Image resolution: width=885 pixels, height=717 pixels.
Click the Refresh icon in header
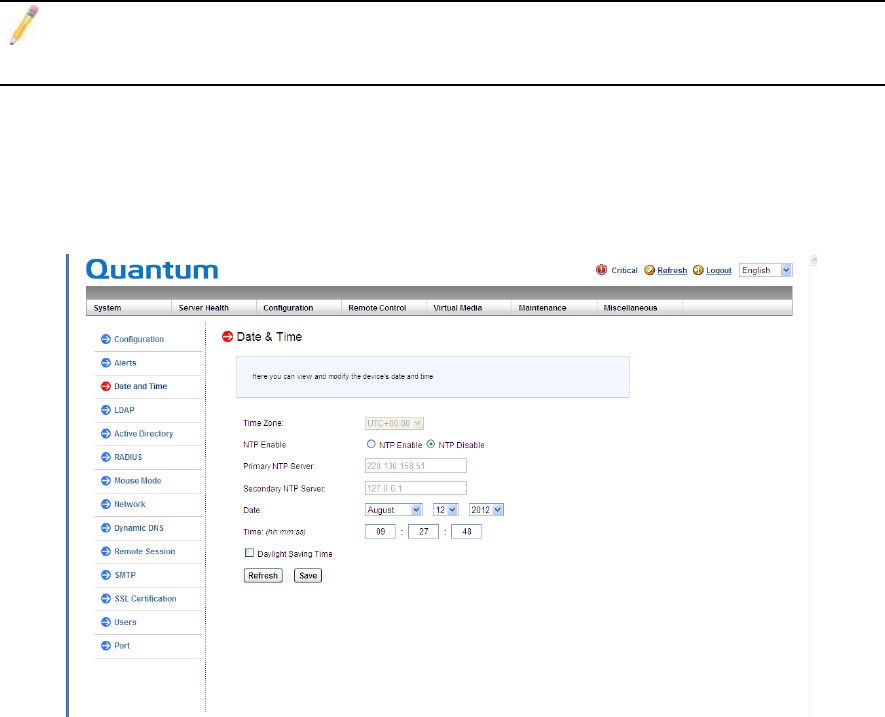[x=650, y=270]
